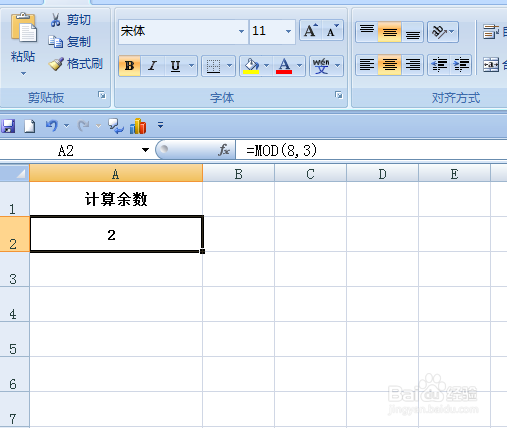Open phonetic guide dropdown arrow
The image size is (507, 428).
point(337,65)
